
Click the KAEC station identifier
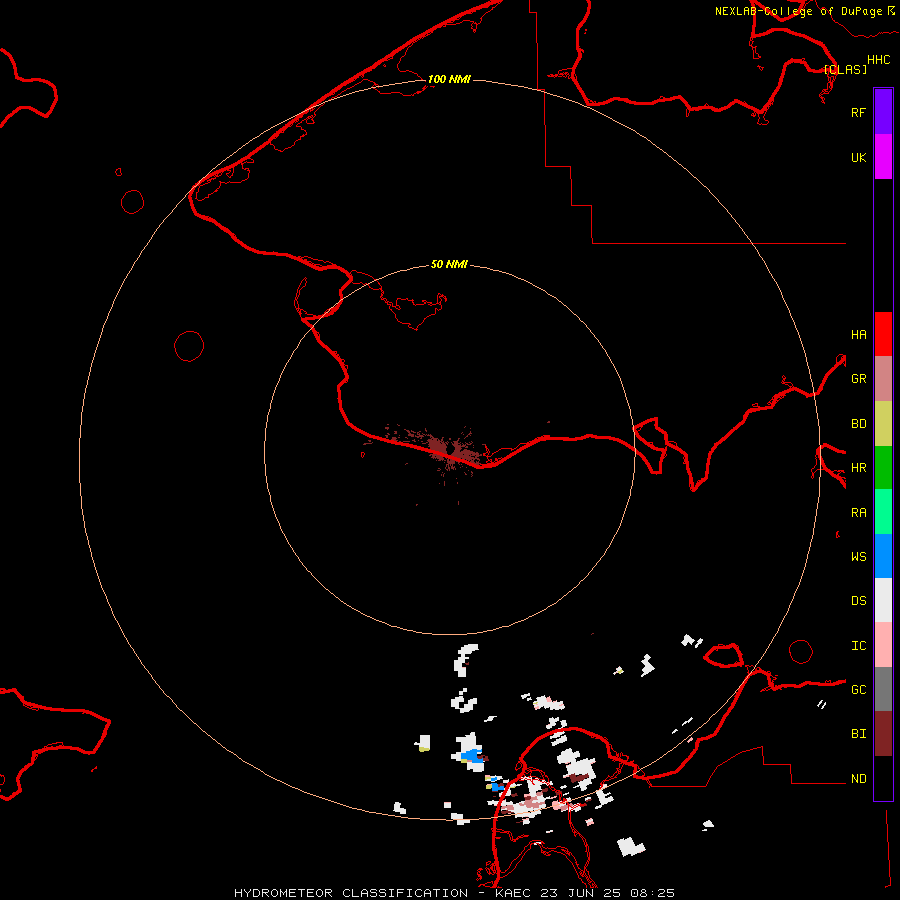tap(509, 893)
